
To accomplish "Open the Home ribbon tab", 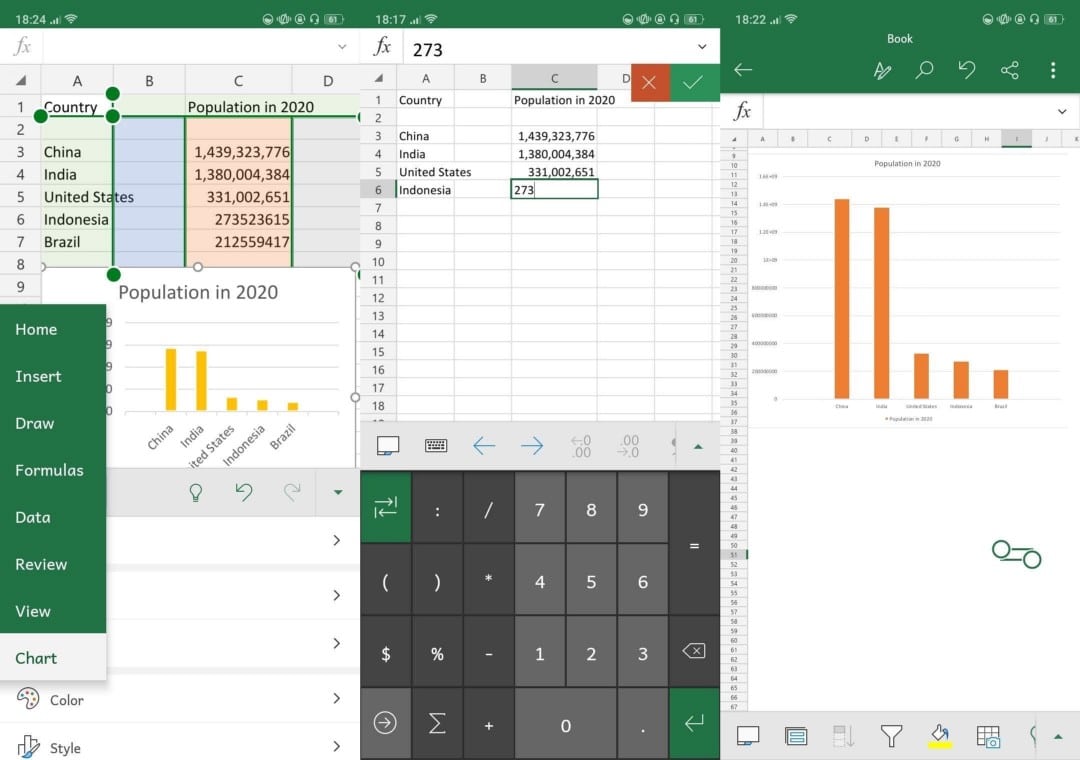I will pos(36,329).
